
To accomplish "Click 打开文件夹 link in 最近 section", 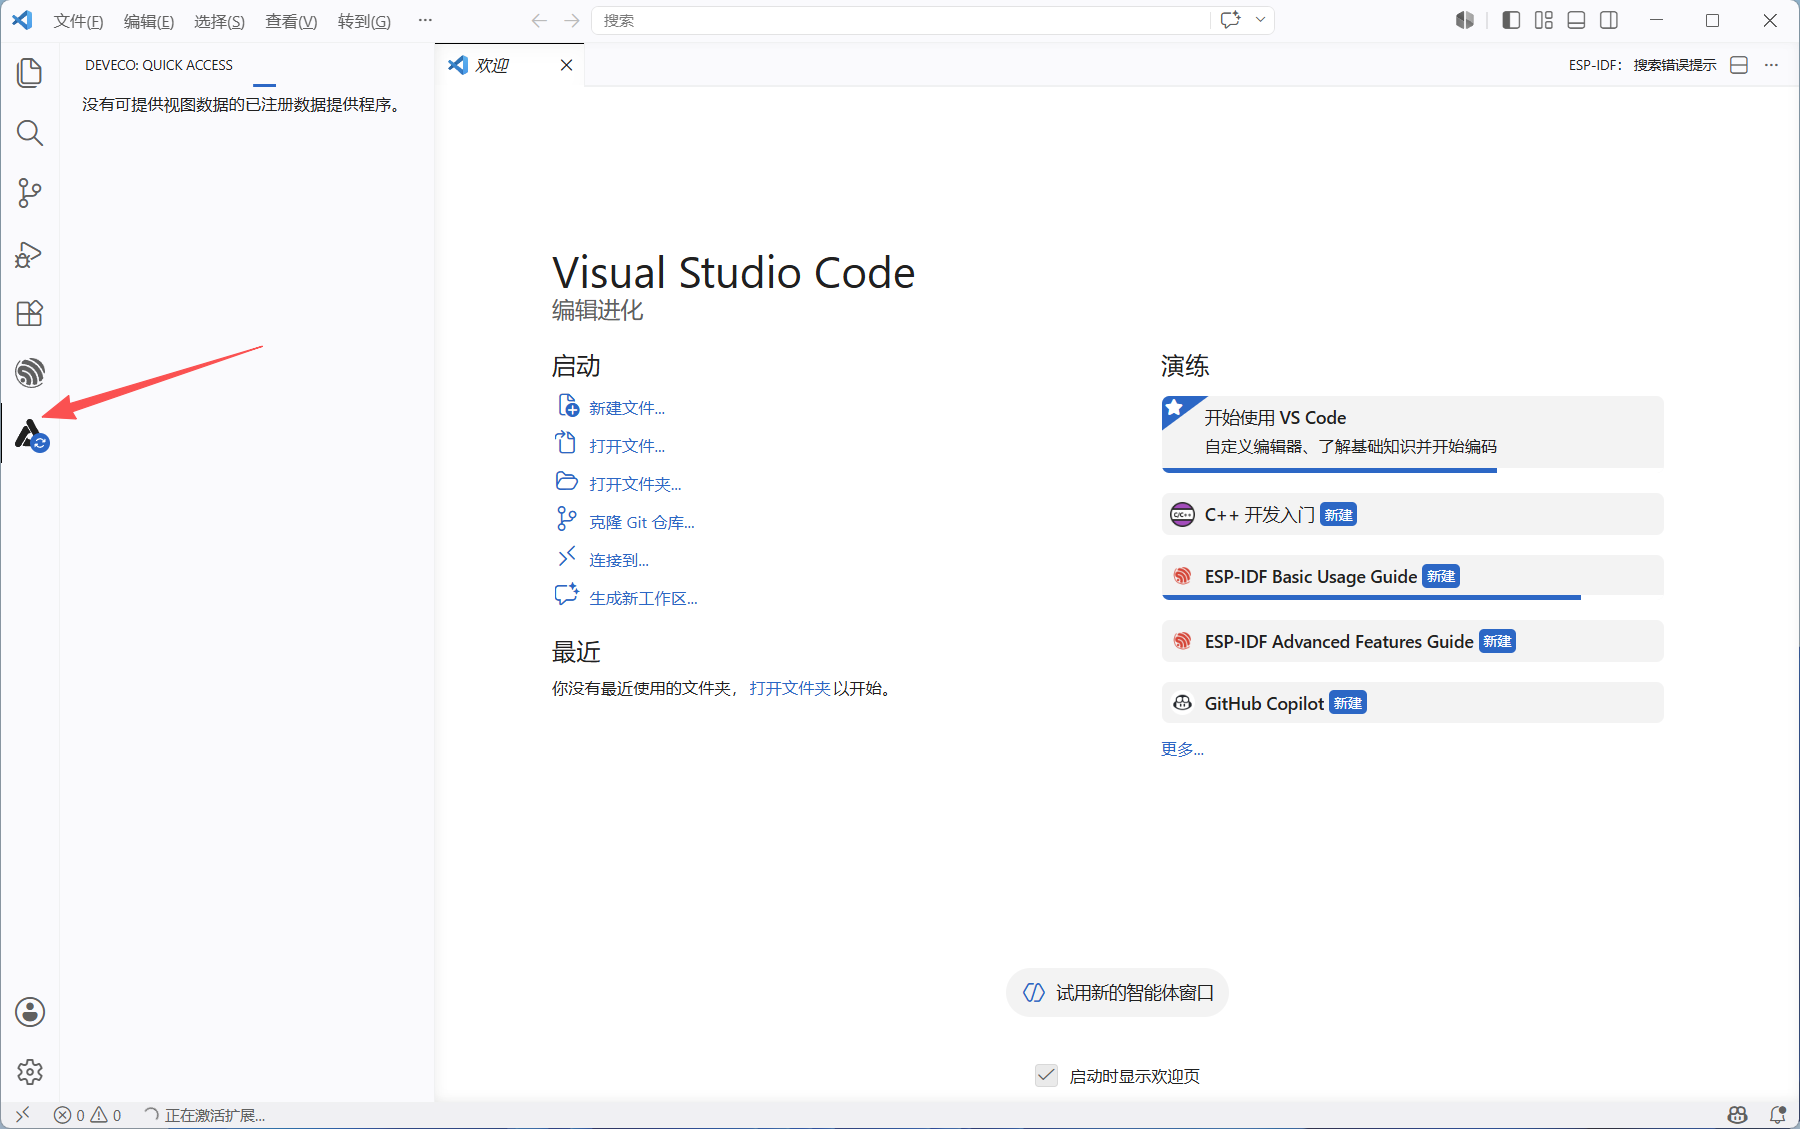I will pos(790,688).
